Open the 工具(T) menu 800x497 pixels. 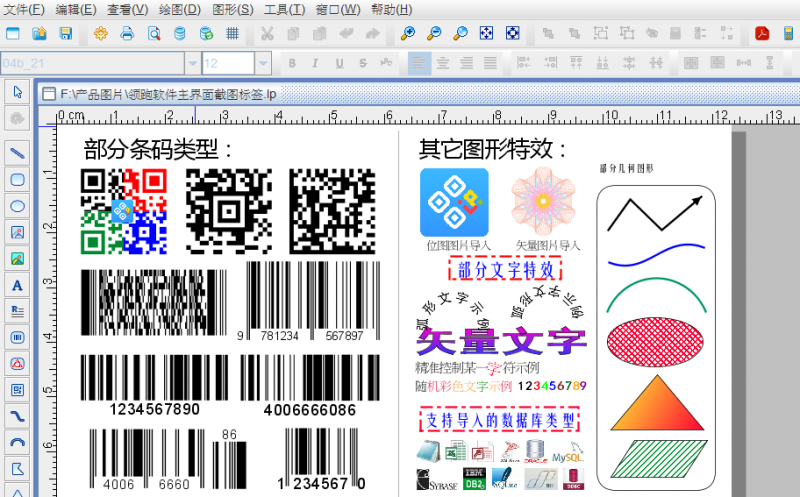[x=285, y=9]
